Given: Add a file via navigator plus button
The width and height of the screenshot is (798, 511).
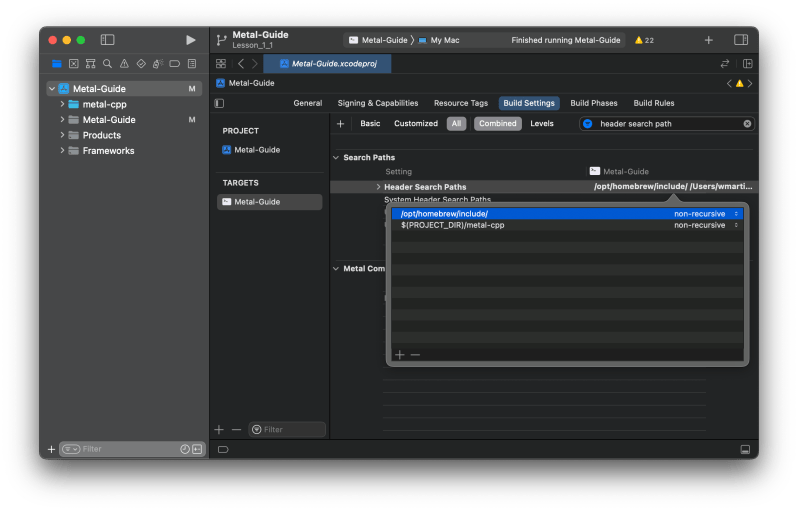Looking at the screenshot, I should tap(51, 449).
